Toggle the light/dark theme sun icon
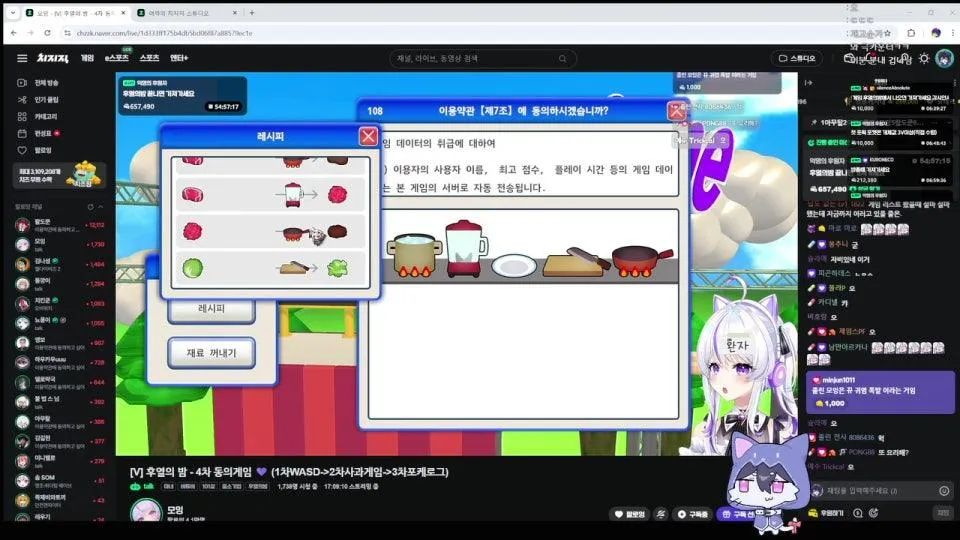The width and height of the screenshot is (960, 540). coord(924,59)
